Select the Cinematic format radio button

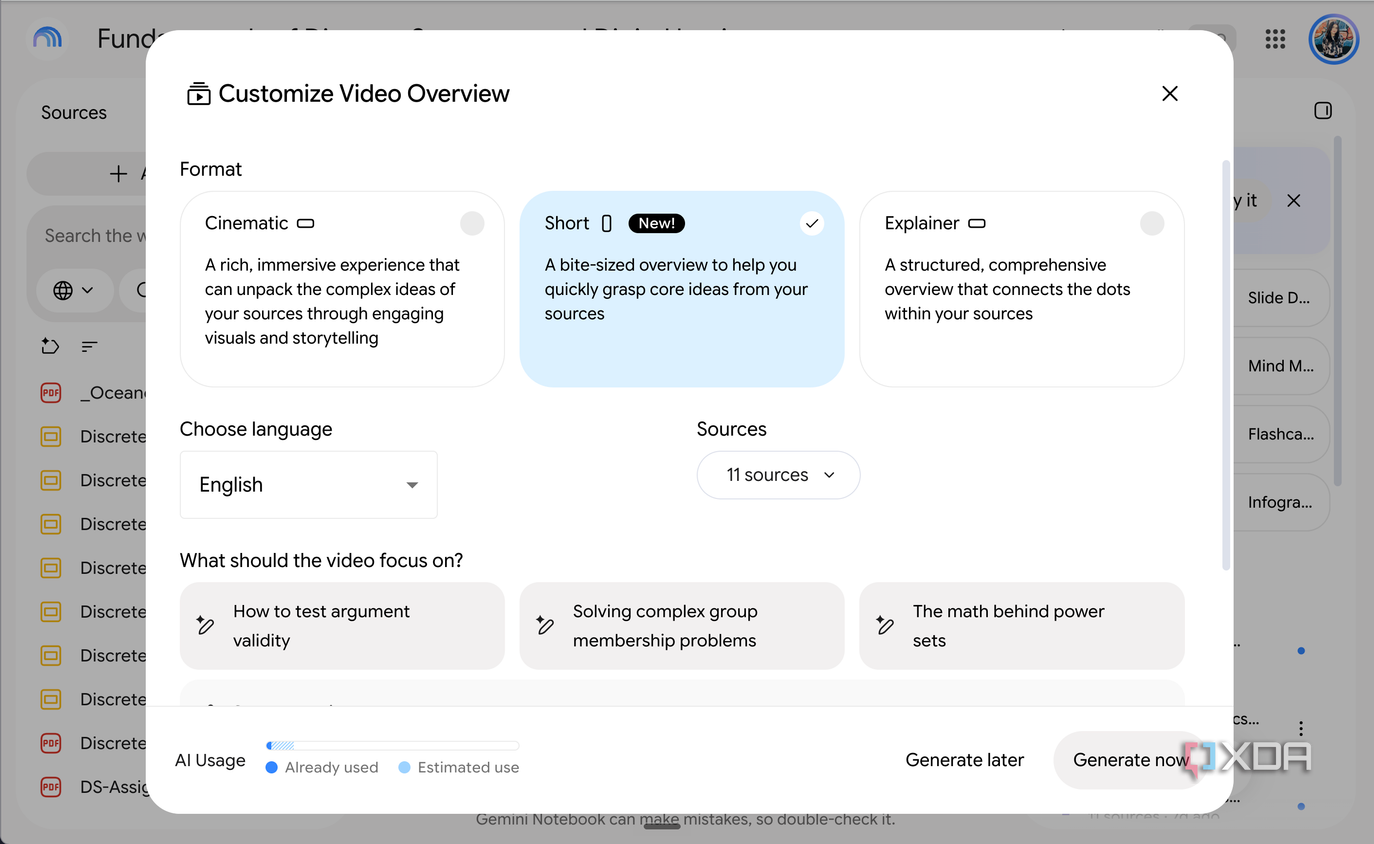[x=472, y=223]
